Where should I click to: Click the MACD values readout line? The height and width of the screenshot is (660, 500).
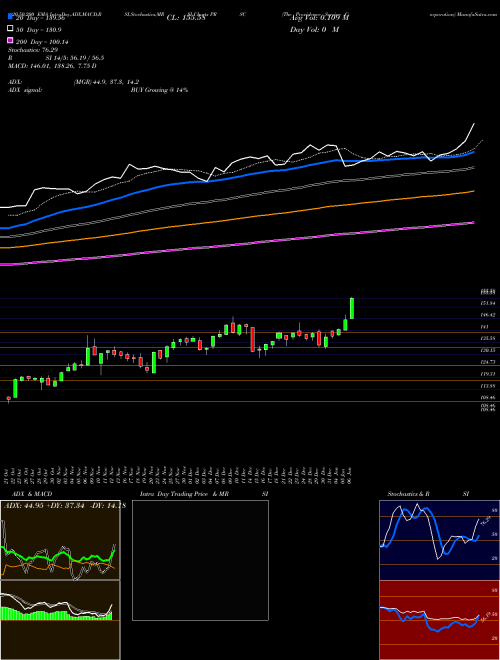[x=52, y=66]
